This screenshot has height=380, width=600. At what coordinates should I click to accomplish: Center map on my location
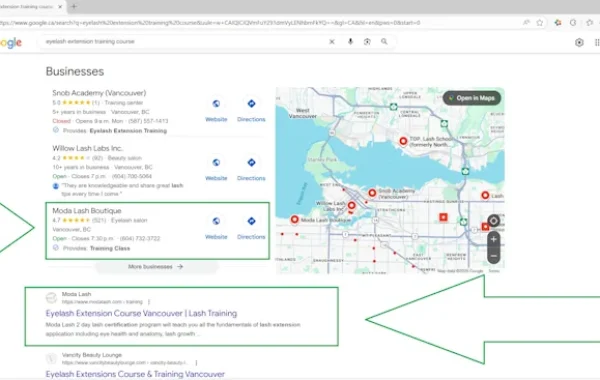[x=494, y=221]
